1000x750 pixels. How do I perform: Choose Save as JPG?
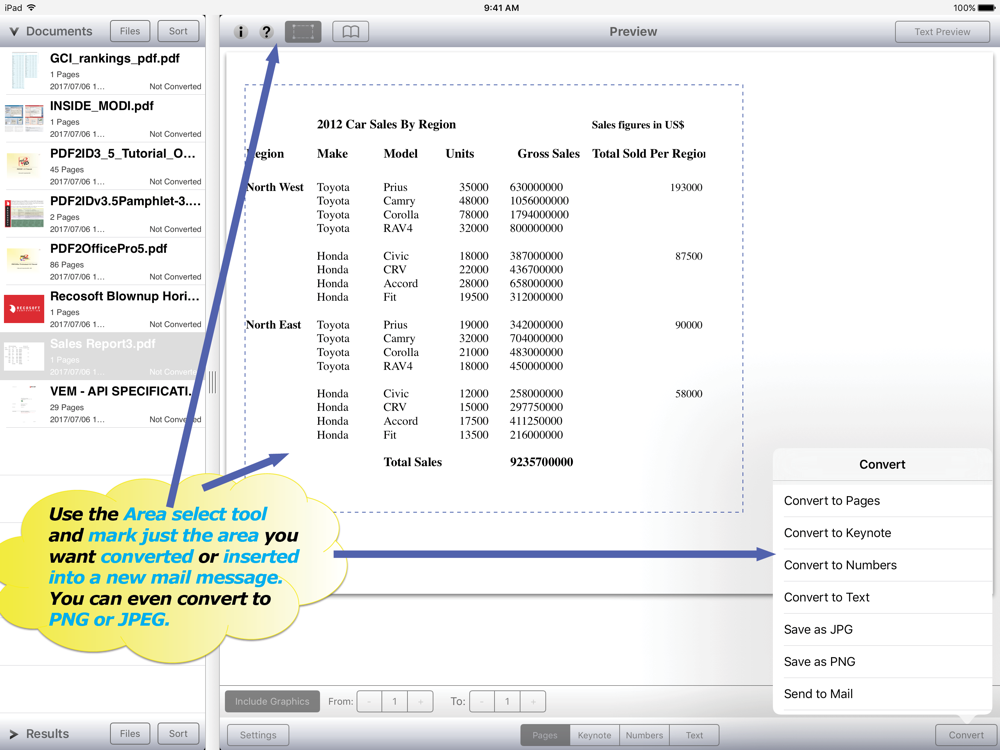(883, 629)
